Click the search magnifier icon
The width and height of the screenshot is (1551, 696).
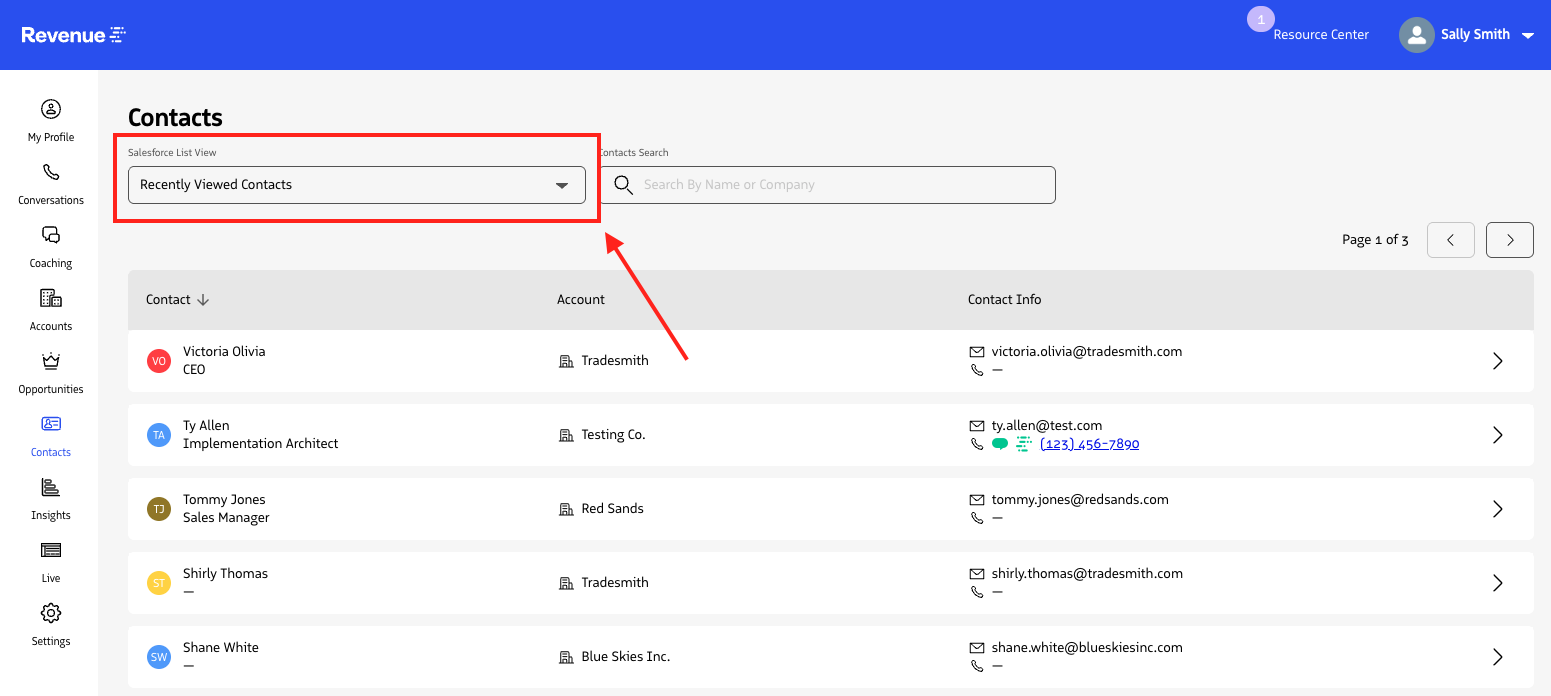tap(623, 184)
